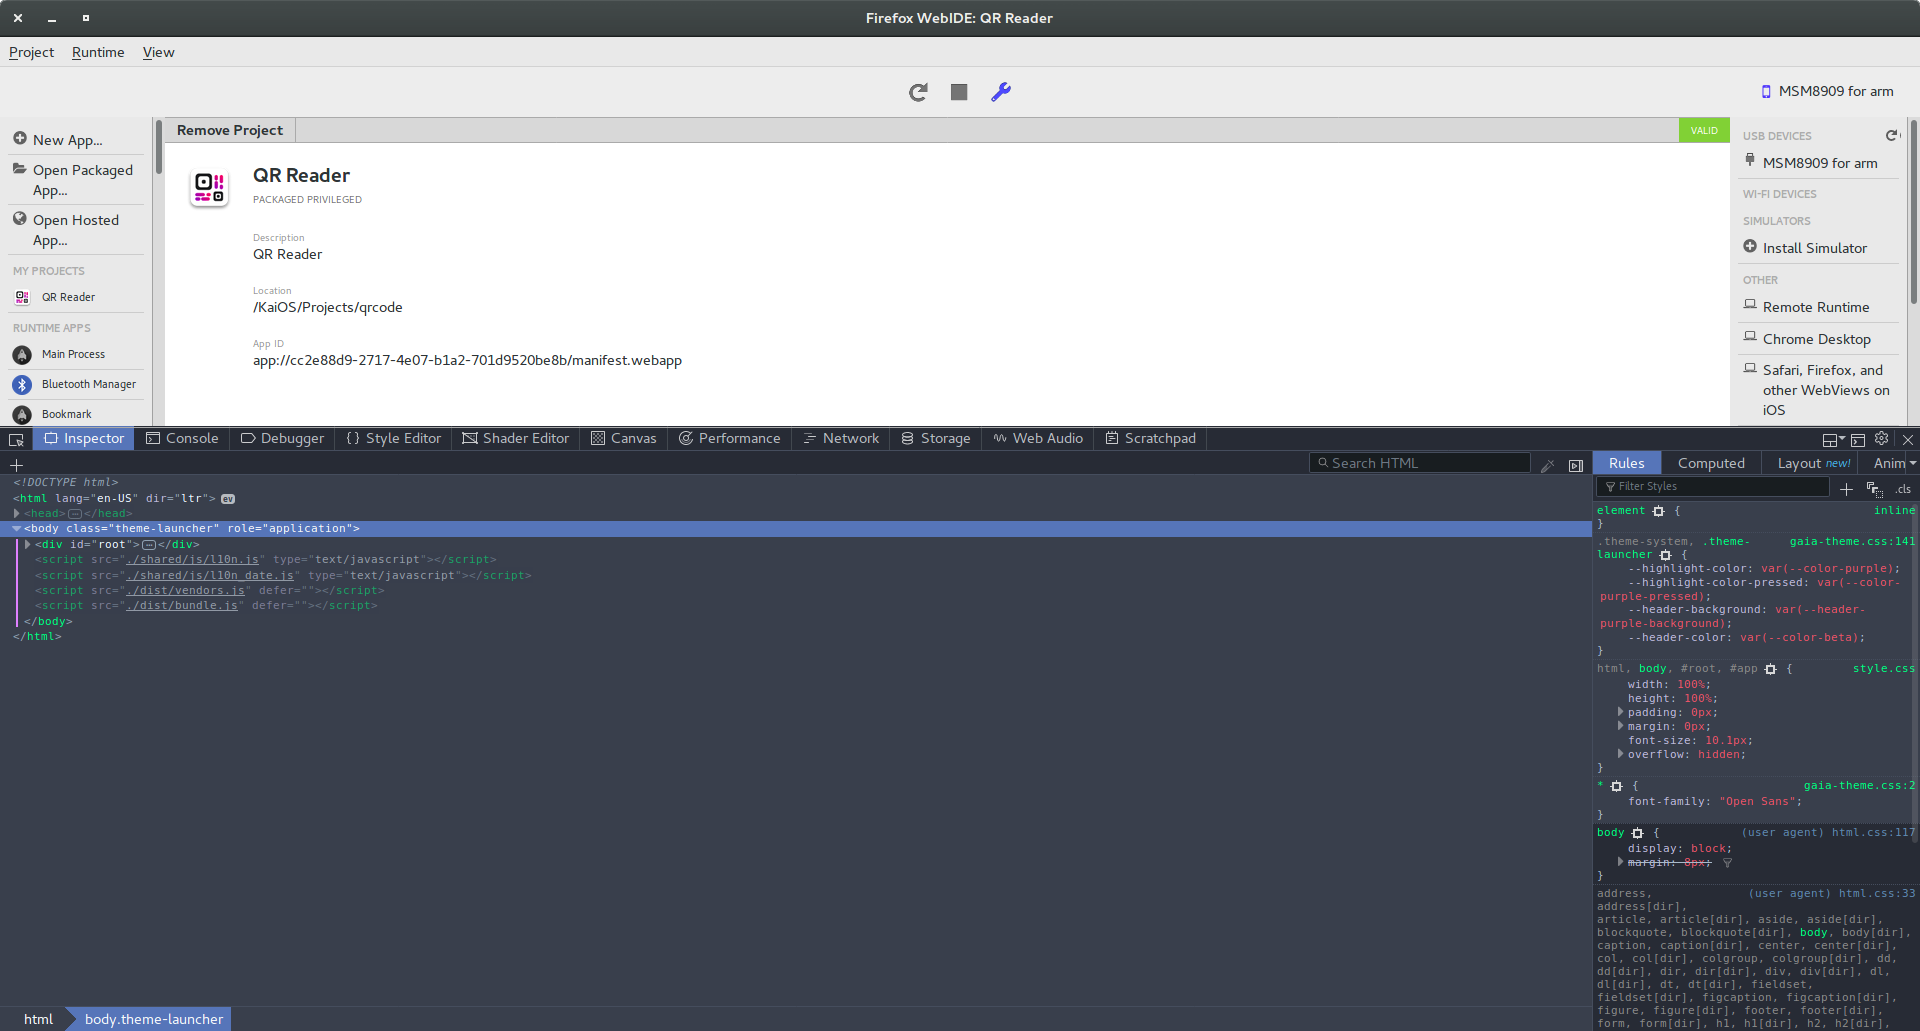The height and width of the screenshot is (1031, 1920).
Task: Select html in the breadcrumb bar
Action: (38, 1019)
